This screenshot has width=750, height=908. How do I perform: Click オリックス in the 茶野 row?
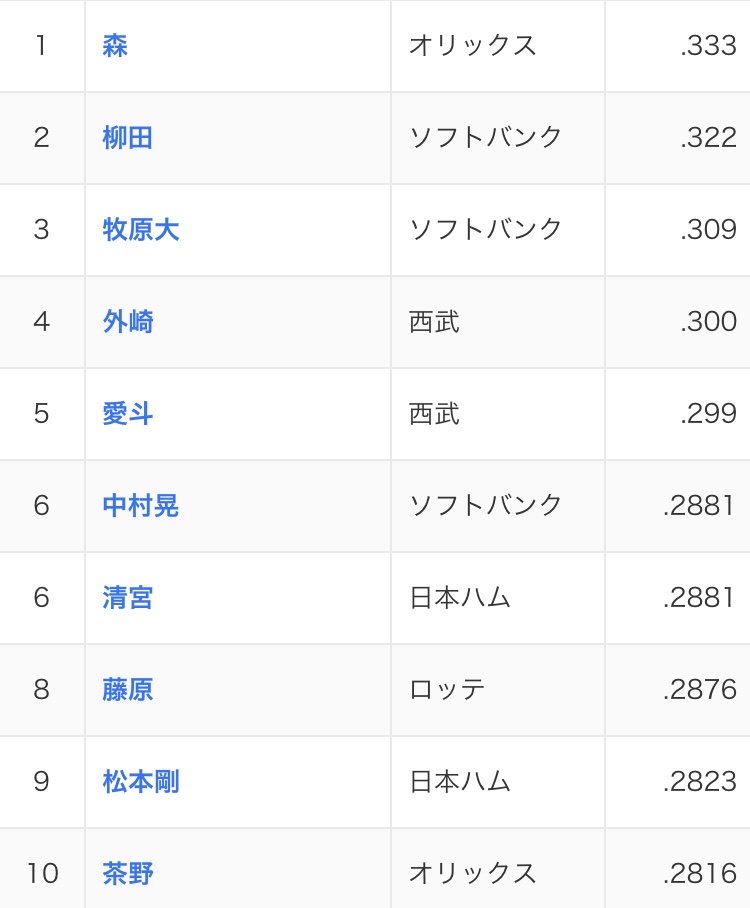click(x=473, y=873)
